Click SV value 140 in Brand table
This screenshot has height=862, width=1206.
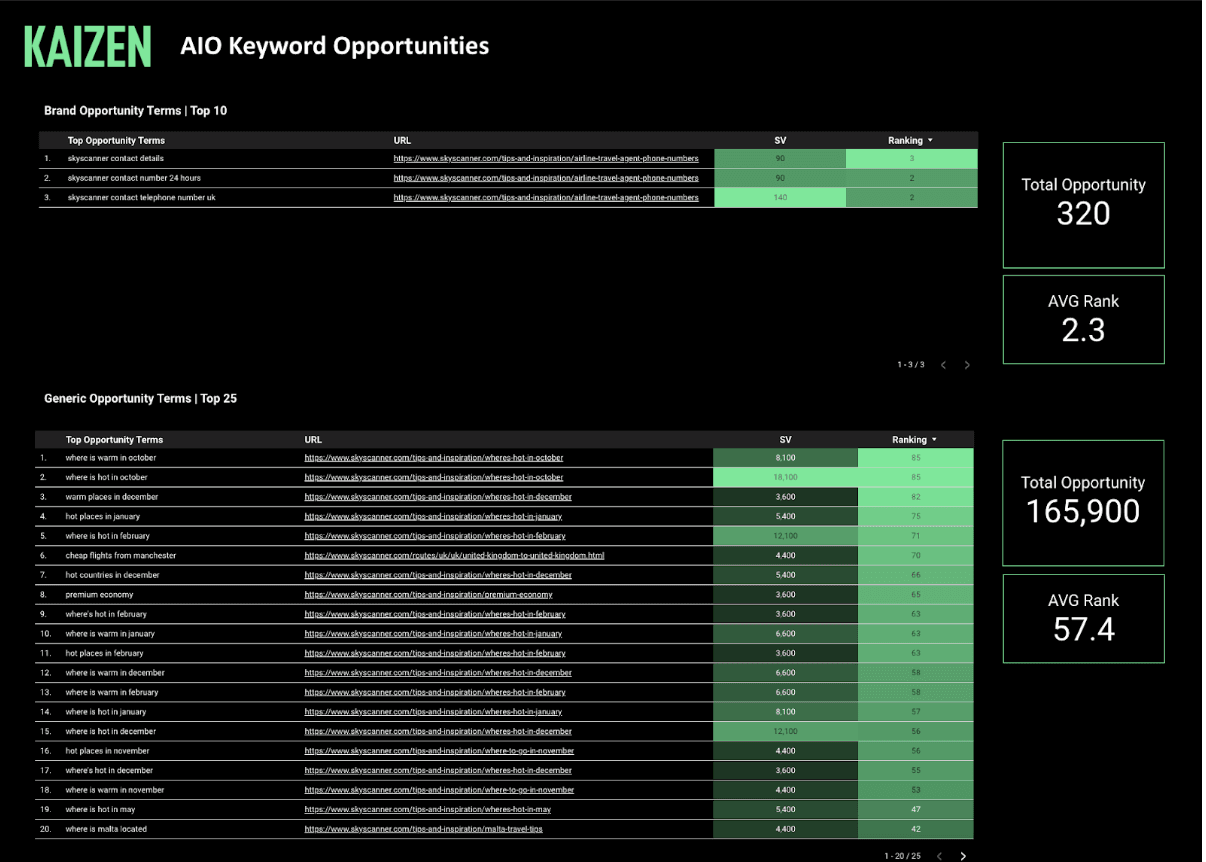click(x=780, y=198)
